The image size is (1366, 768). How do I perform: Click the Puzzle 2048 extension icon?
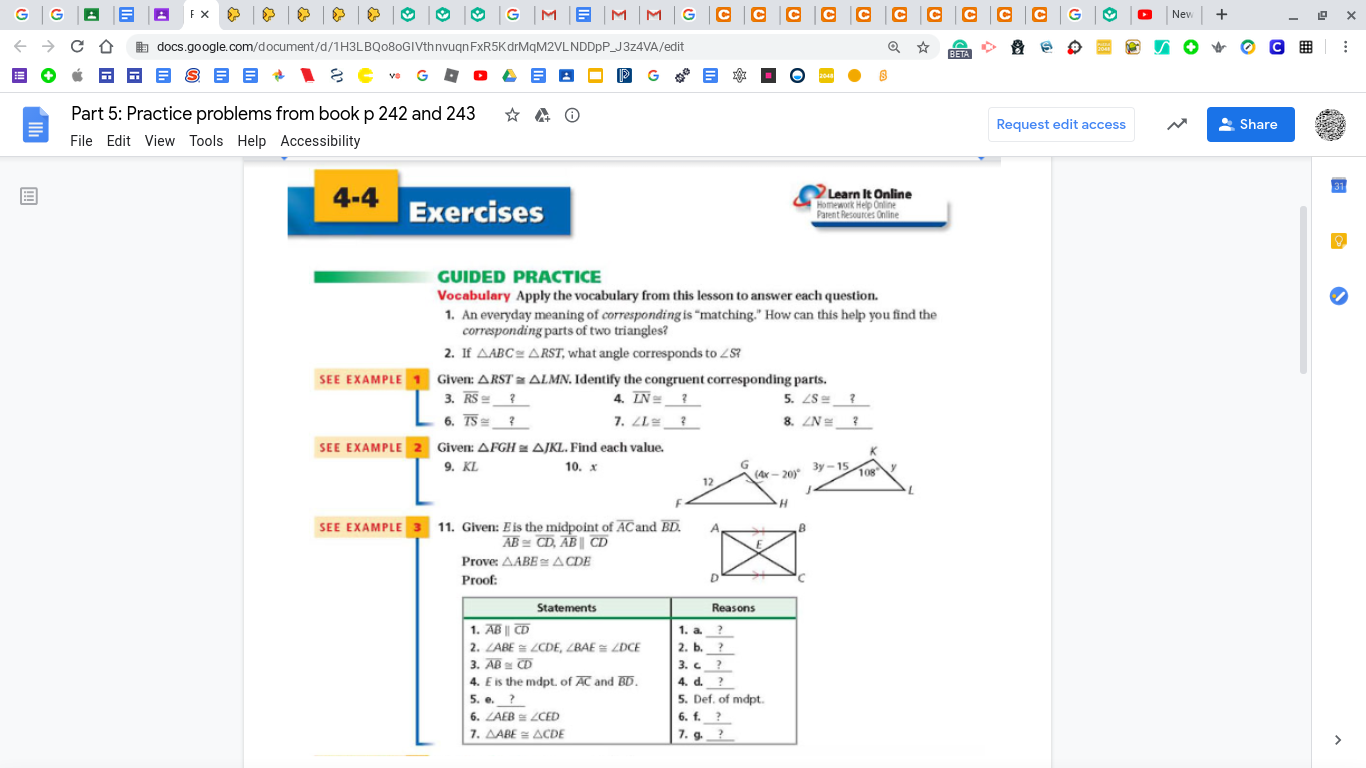point(1104,46)
